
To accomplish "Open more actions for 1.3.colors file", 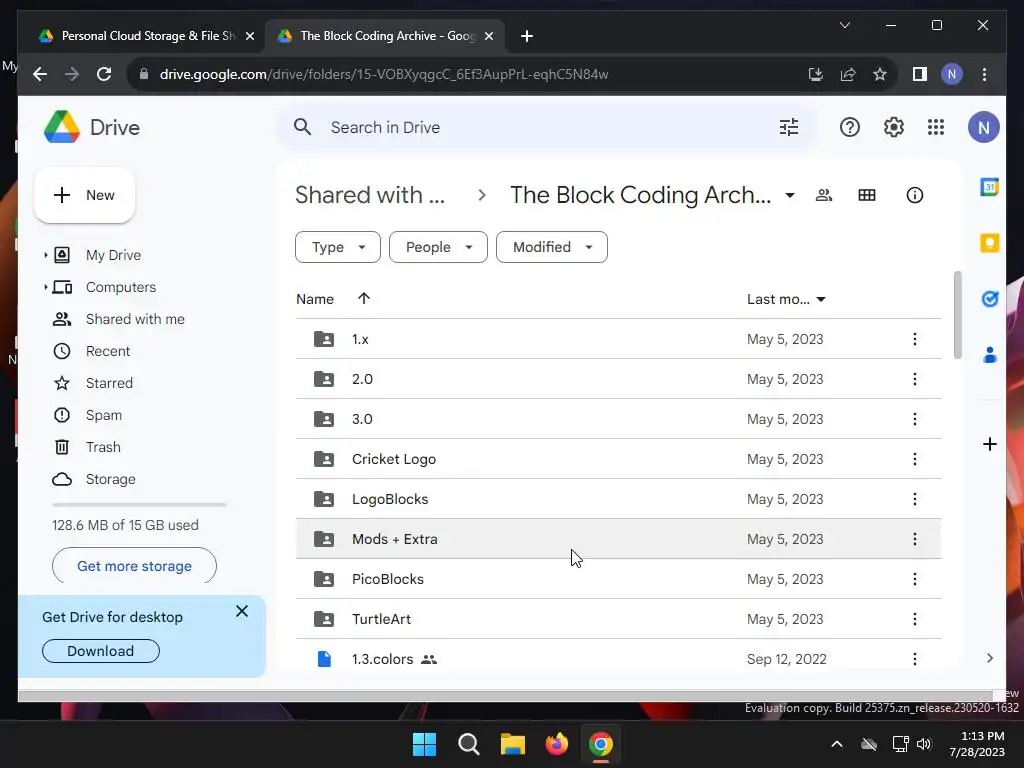I will (914, 659).
